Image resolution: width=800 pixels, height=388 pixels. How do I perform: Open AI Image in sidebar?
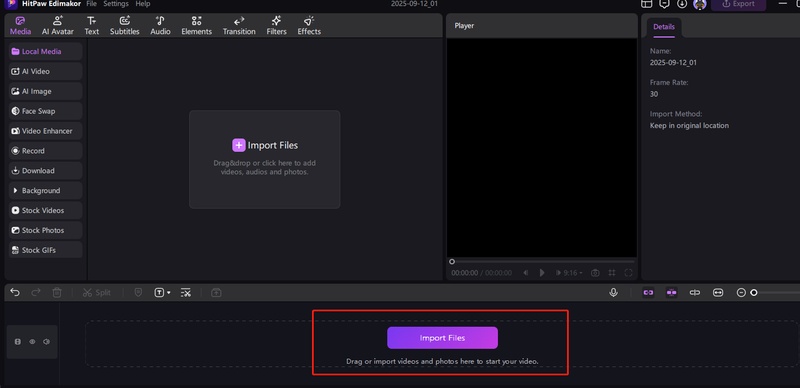[45, 91]
